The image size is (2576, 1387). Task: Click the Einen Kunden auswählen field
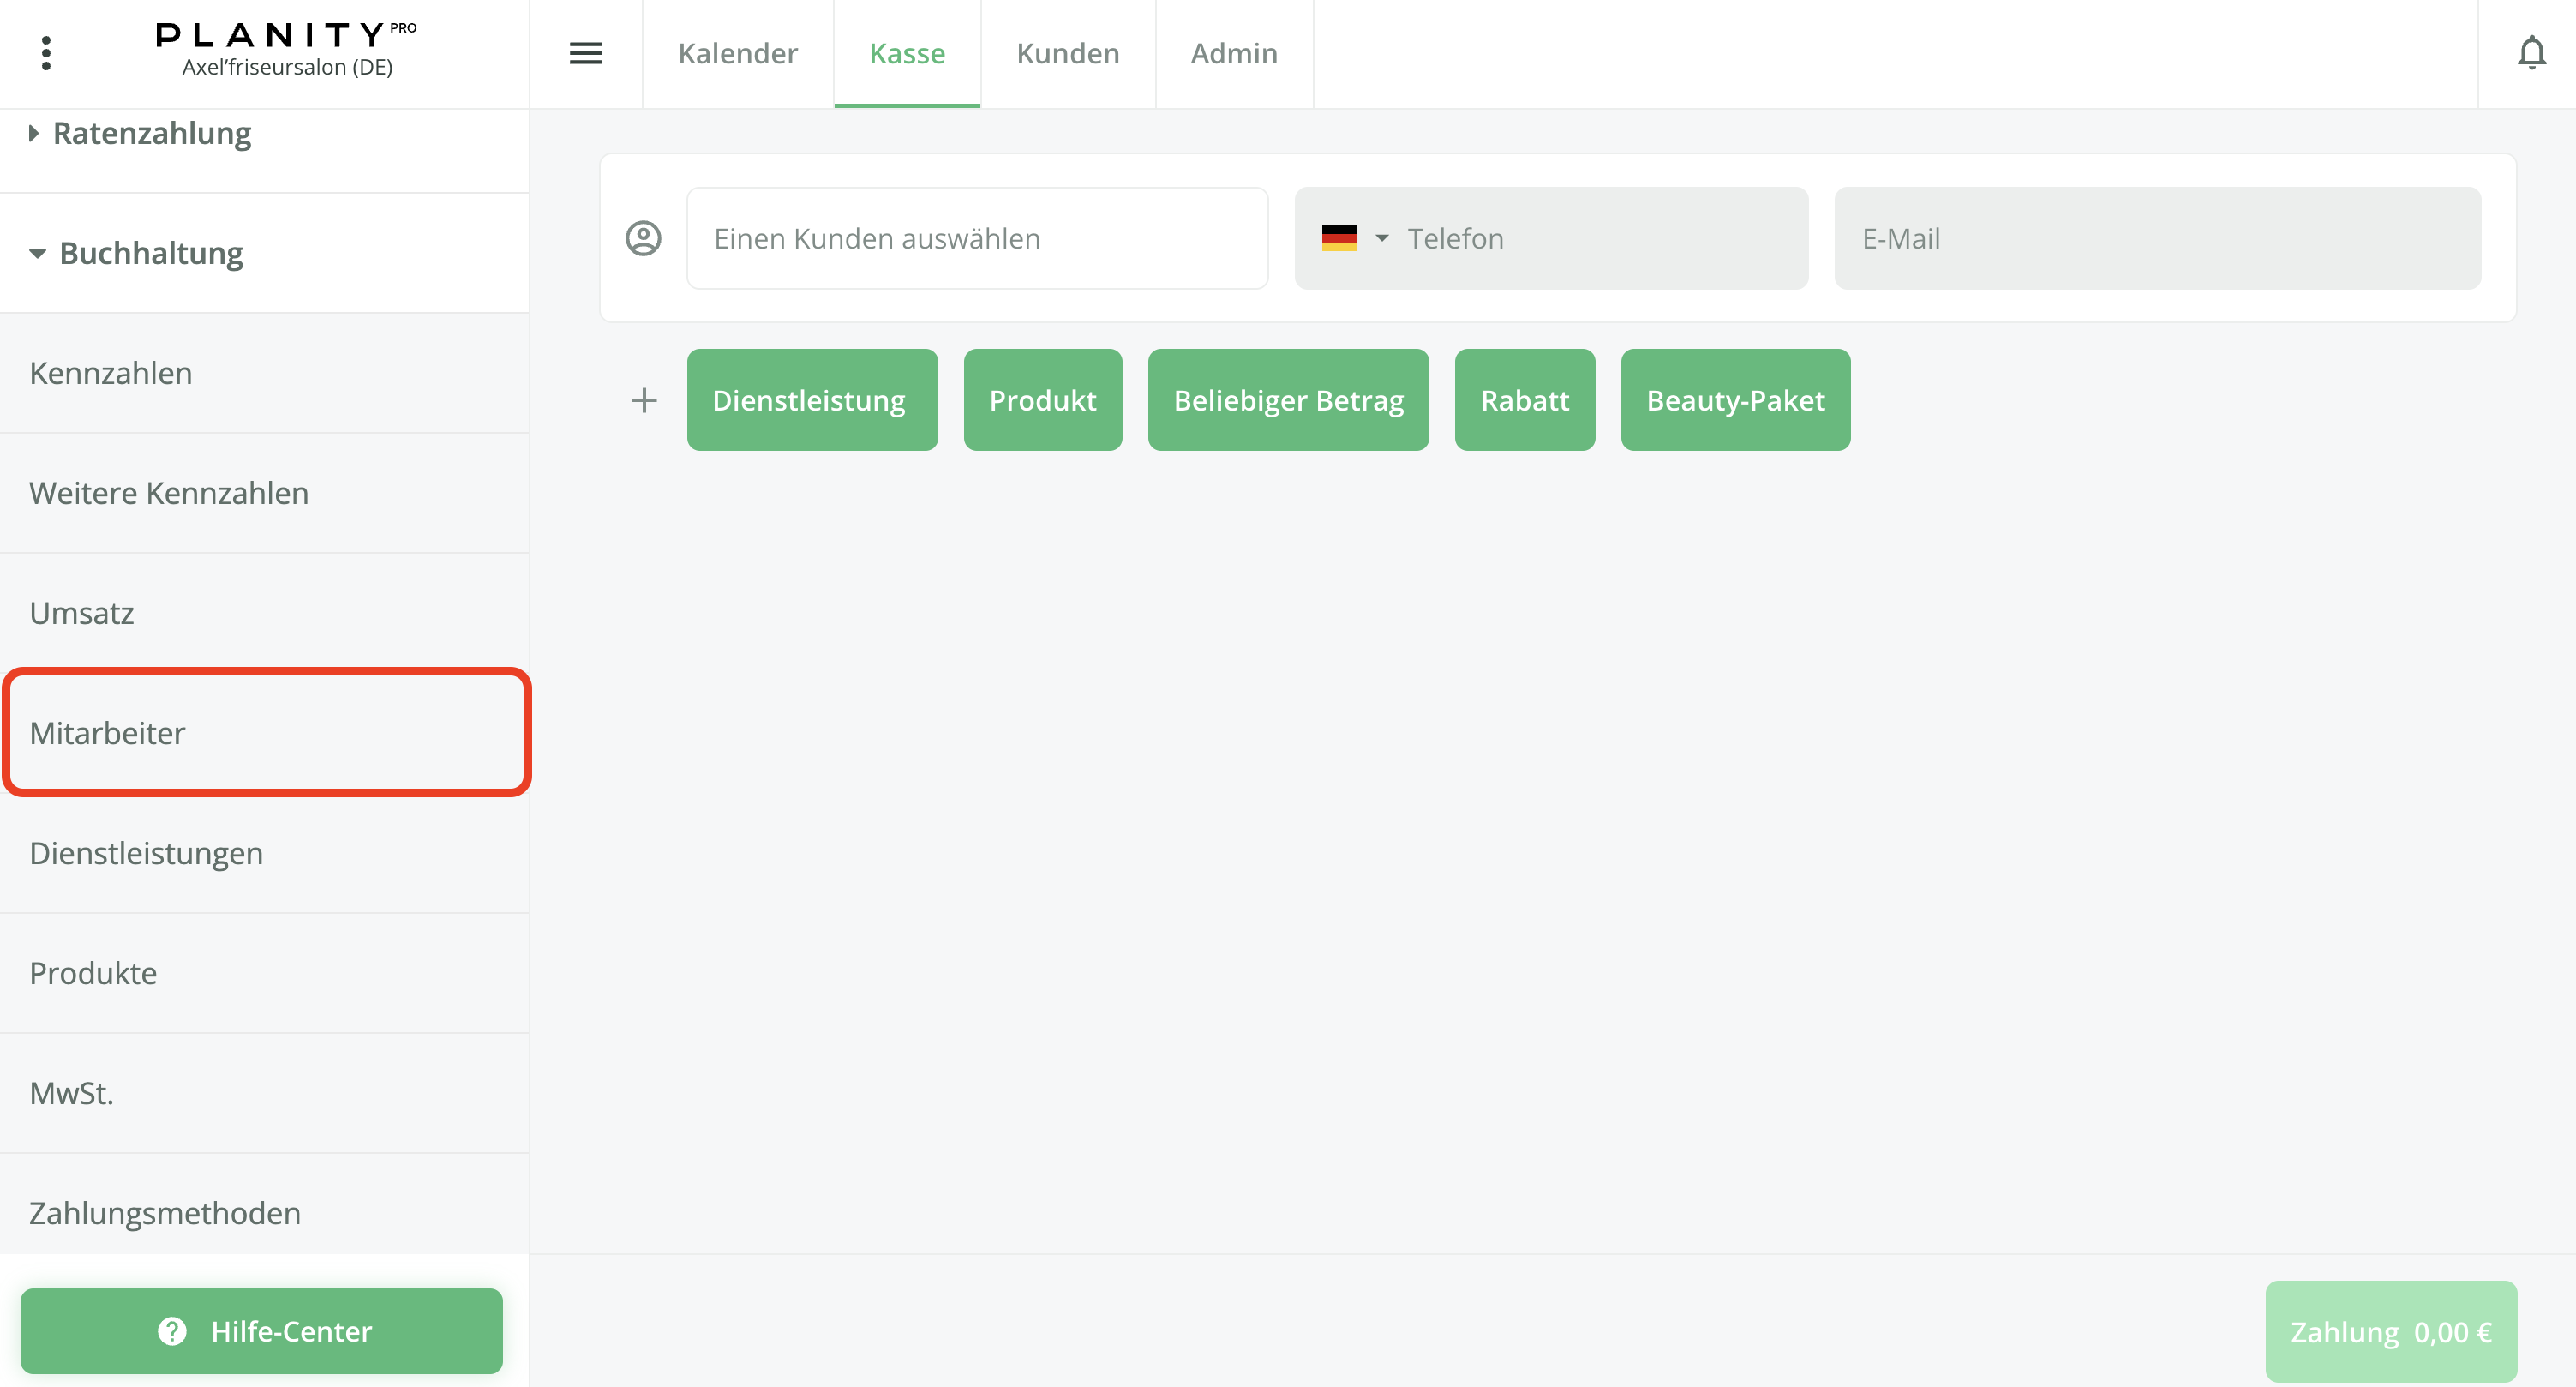[976, 238]
